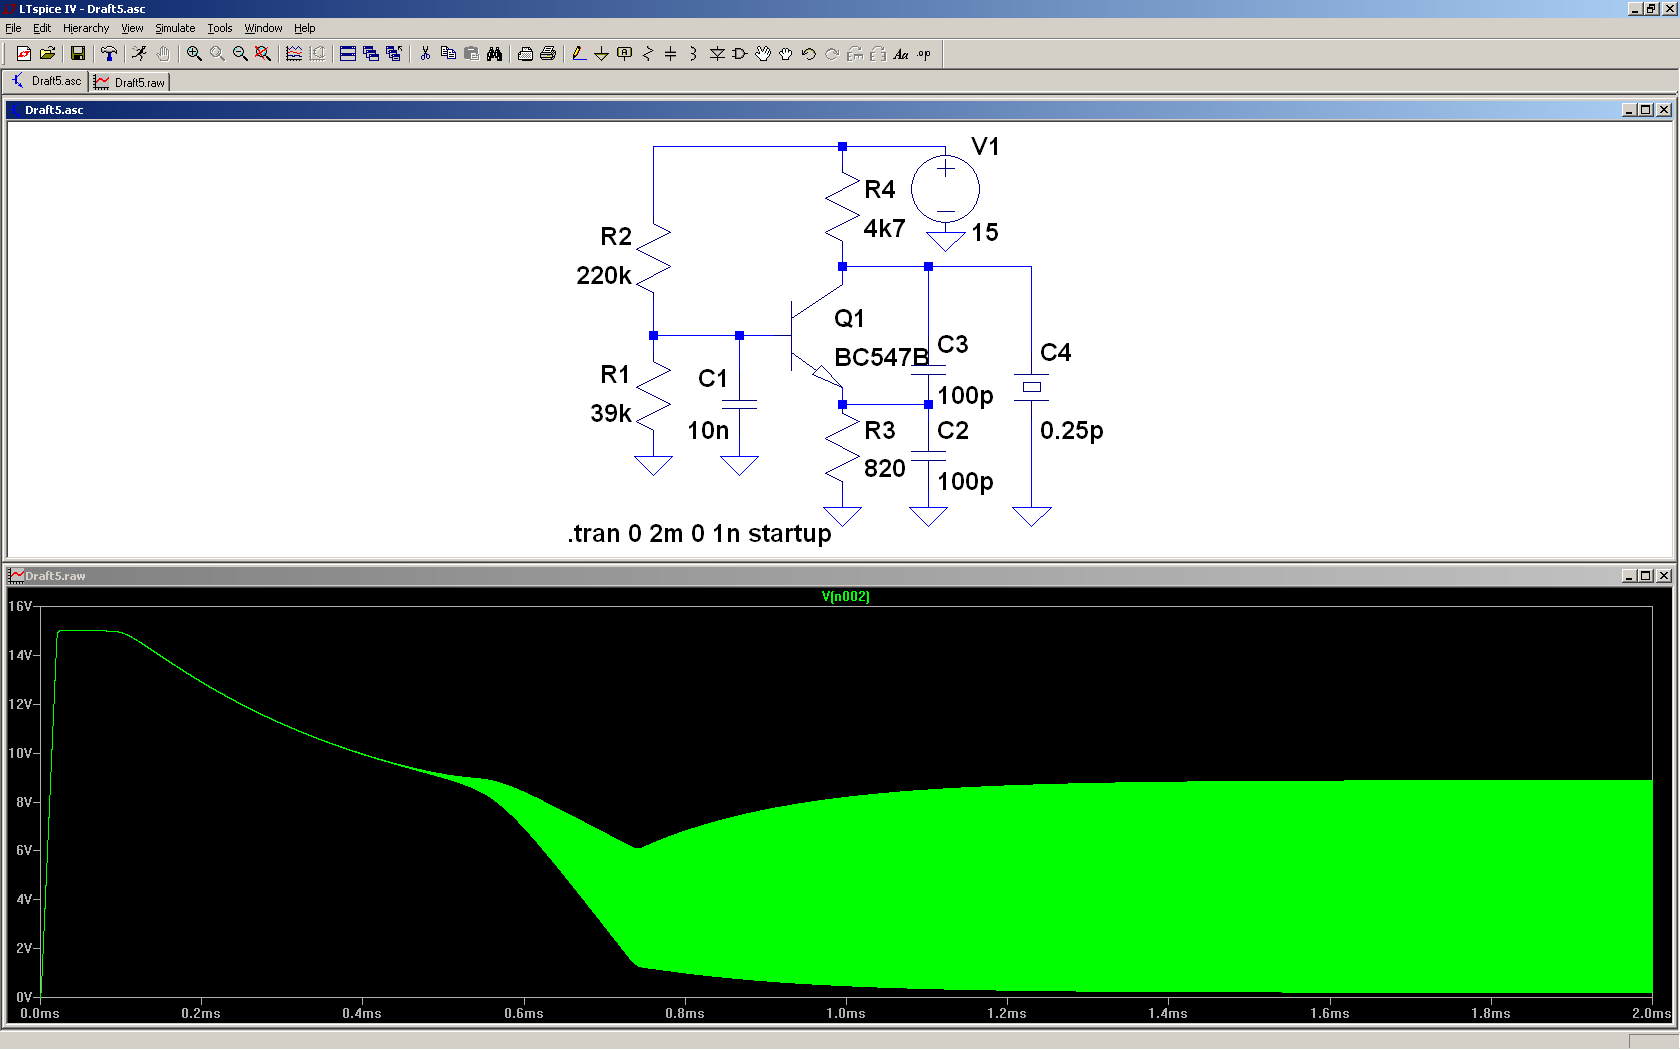Viewport: 1680px width, 1050px height.
Task: Open the Simulate menu
Action: tap(175, 28)
